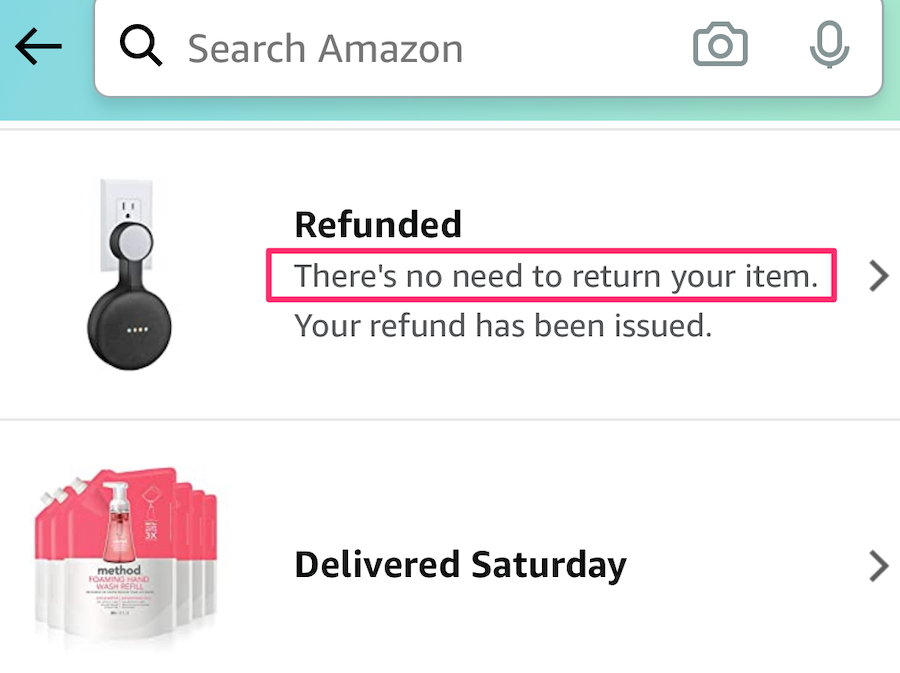The height and width of the screenshot is (673, 900).
Task: Expand the Refunded order chevron
Action: [x=878, y=276]
